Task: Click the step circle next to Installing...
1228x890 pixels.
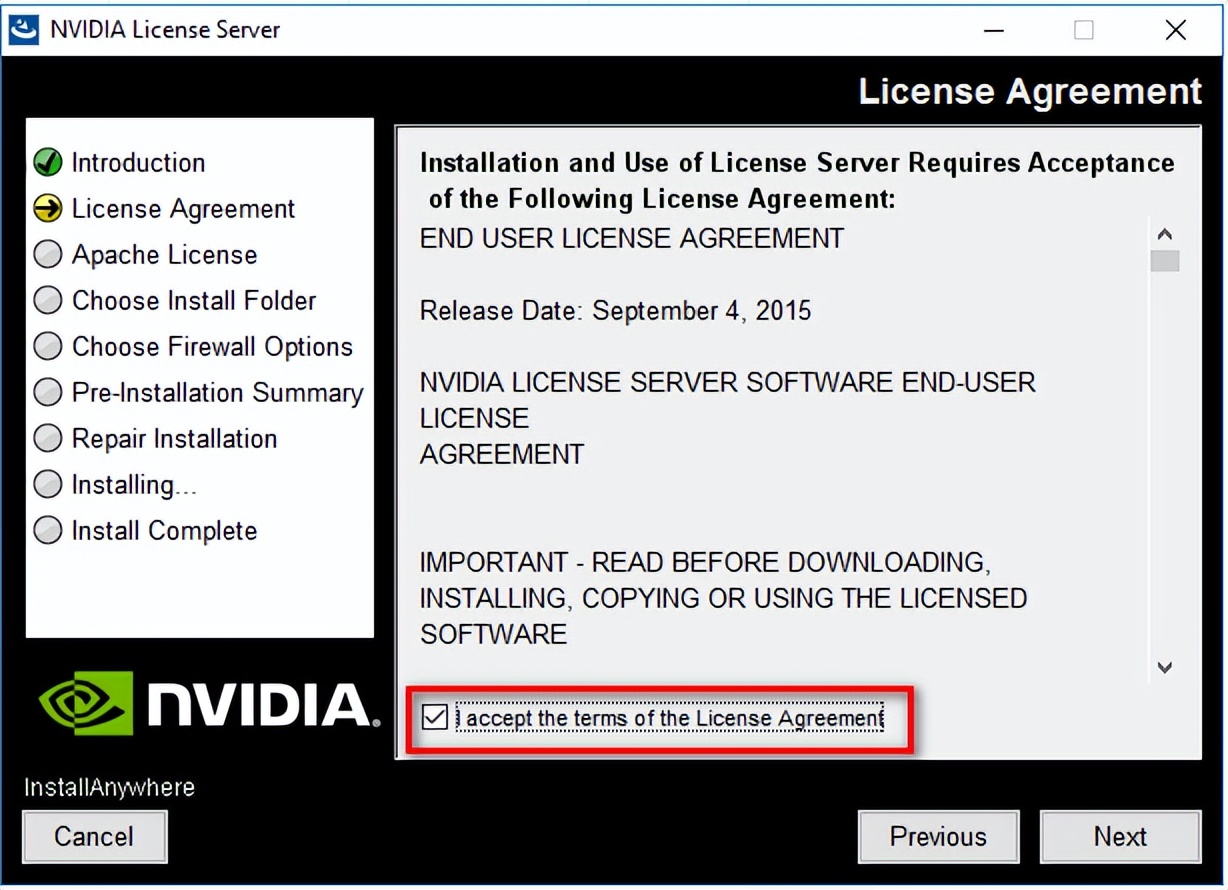Action: [x=48, y=484]
